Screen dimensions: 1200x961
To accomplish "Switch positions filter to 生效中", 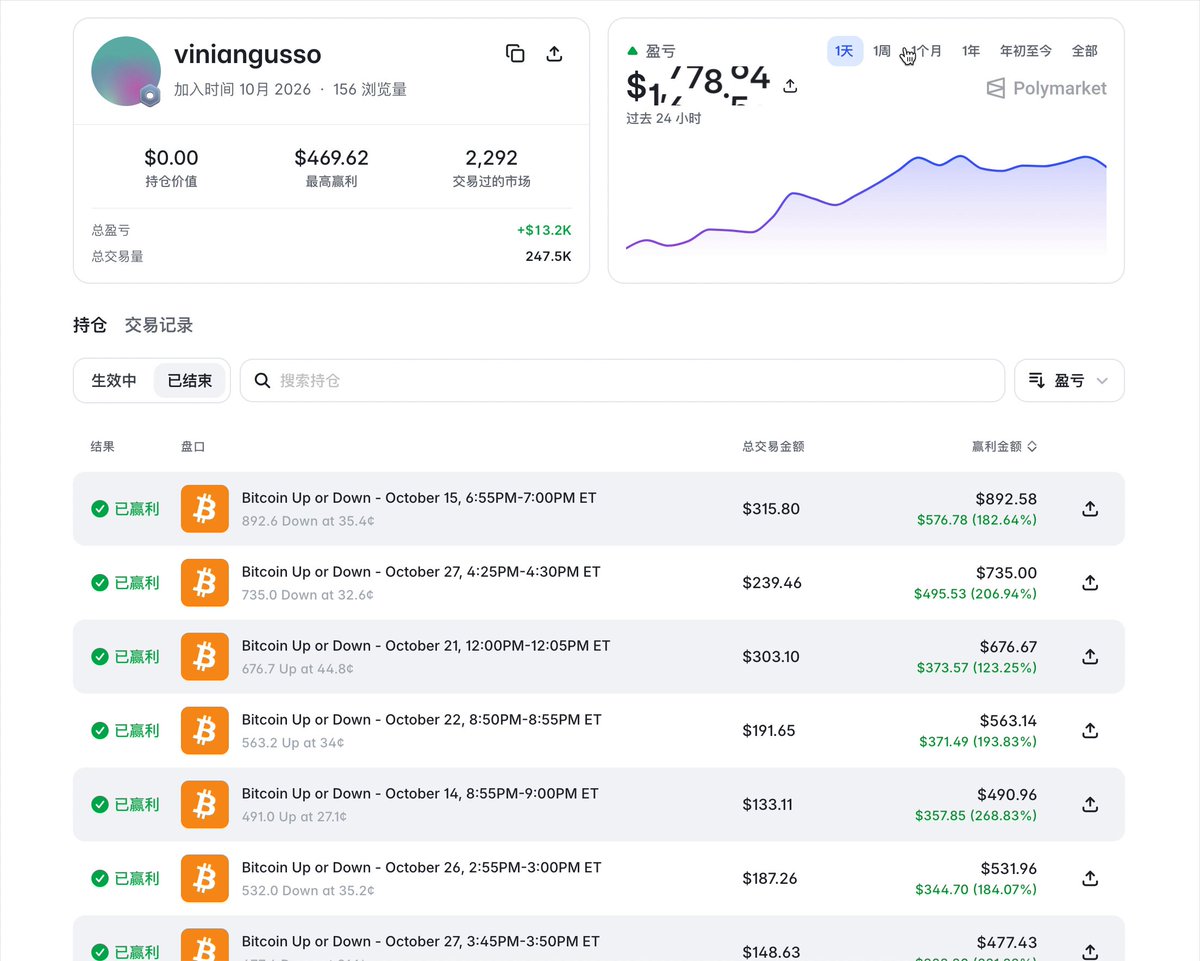I will click(114, 381).
